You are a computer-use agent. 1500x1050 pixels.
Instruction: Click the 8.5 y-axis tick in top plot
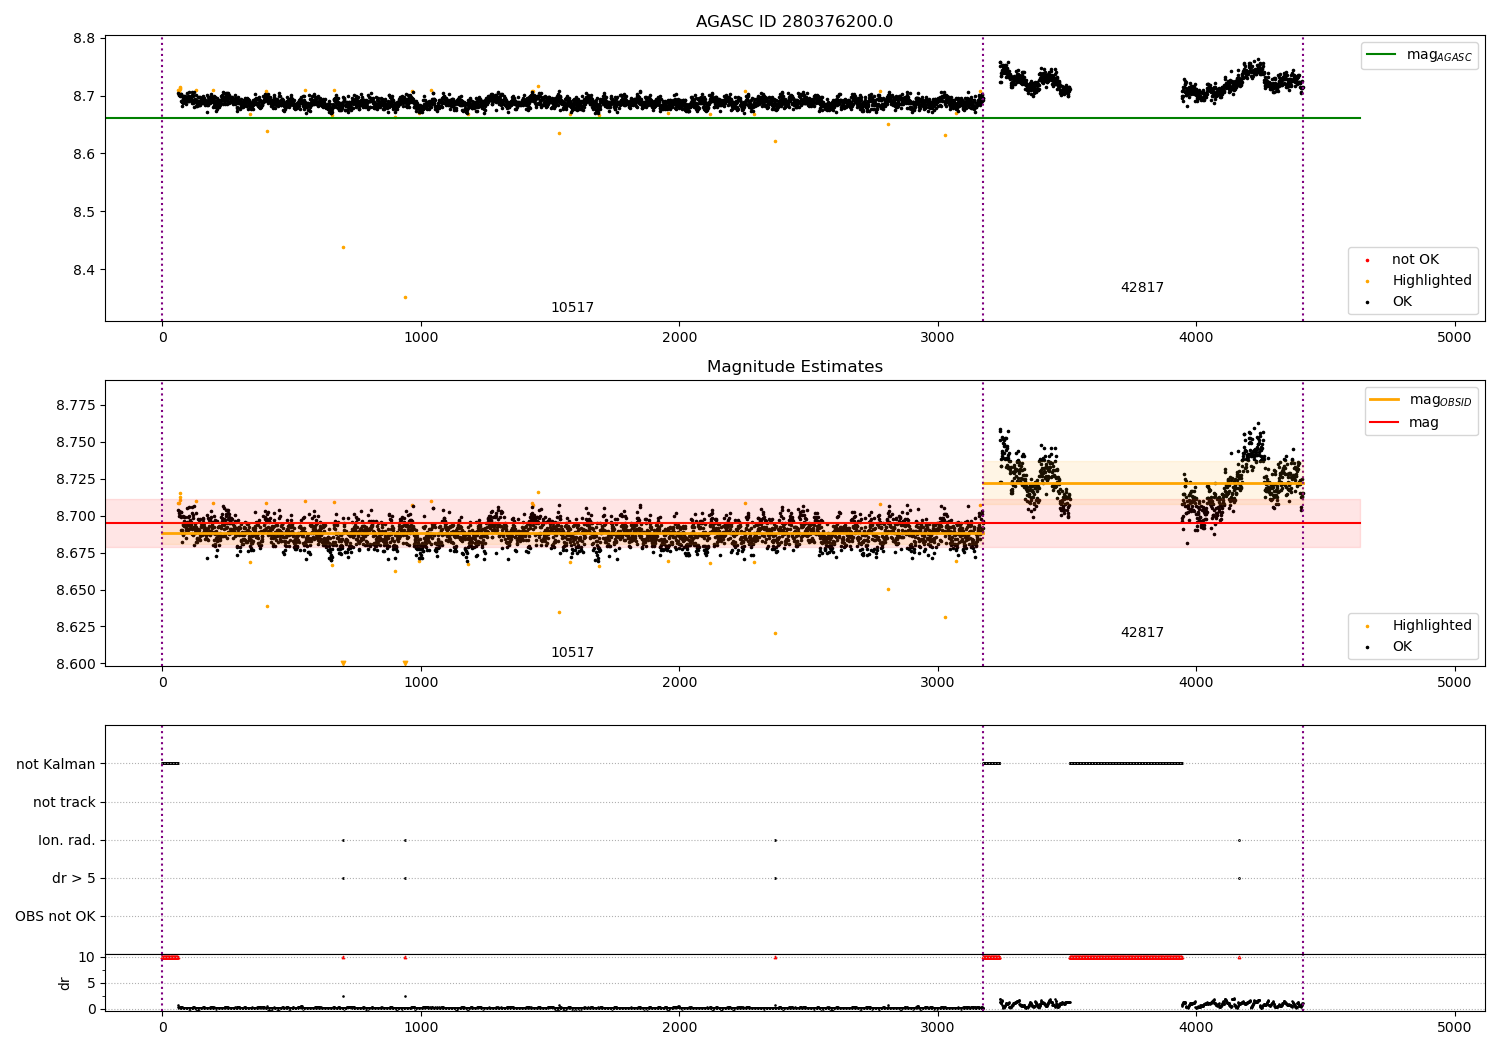[x=85, y=212]
